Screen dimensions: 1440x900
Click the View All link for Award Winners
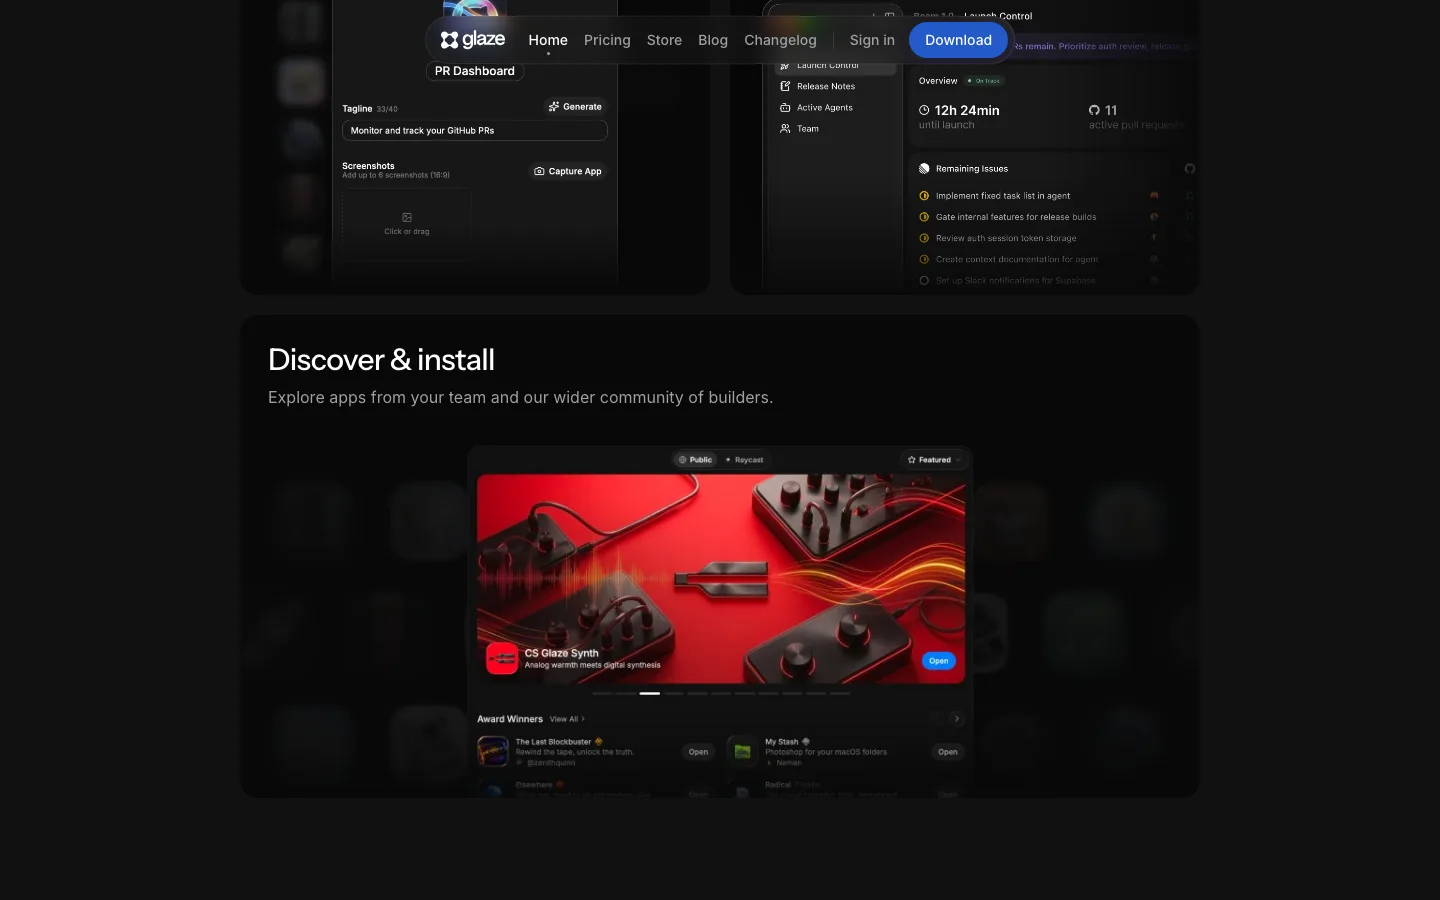point(567,719)
